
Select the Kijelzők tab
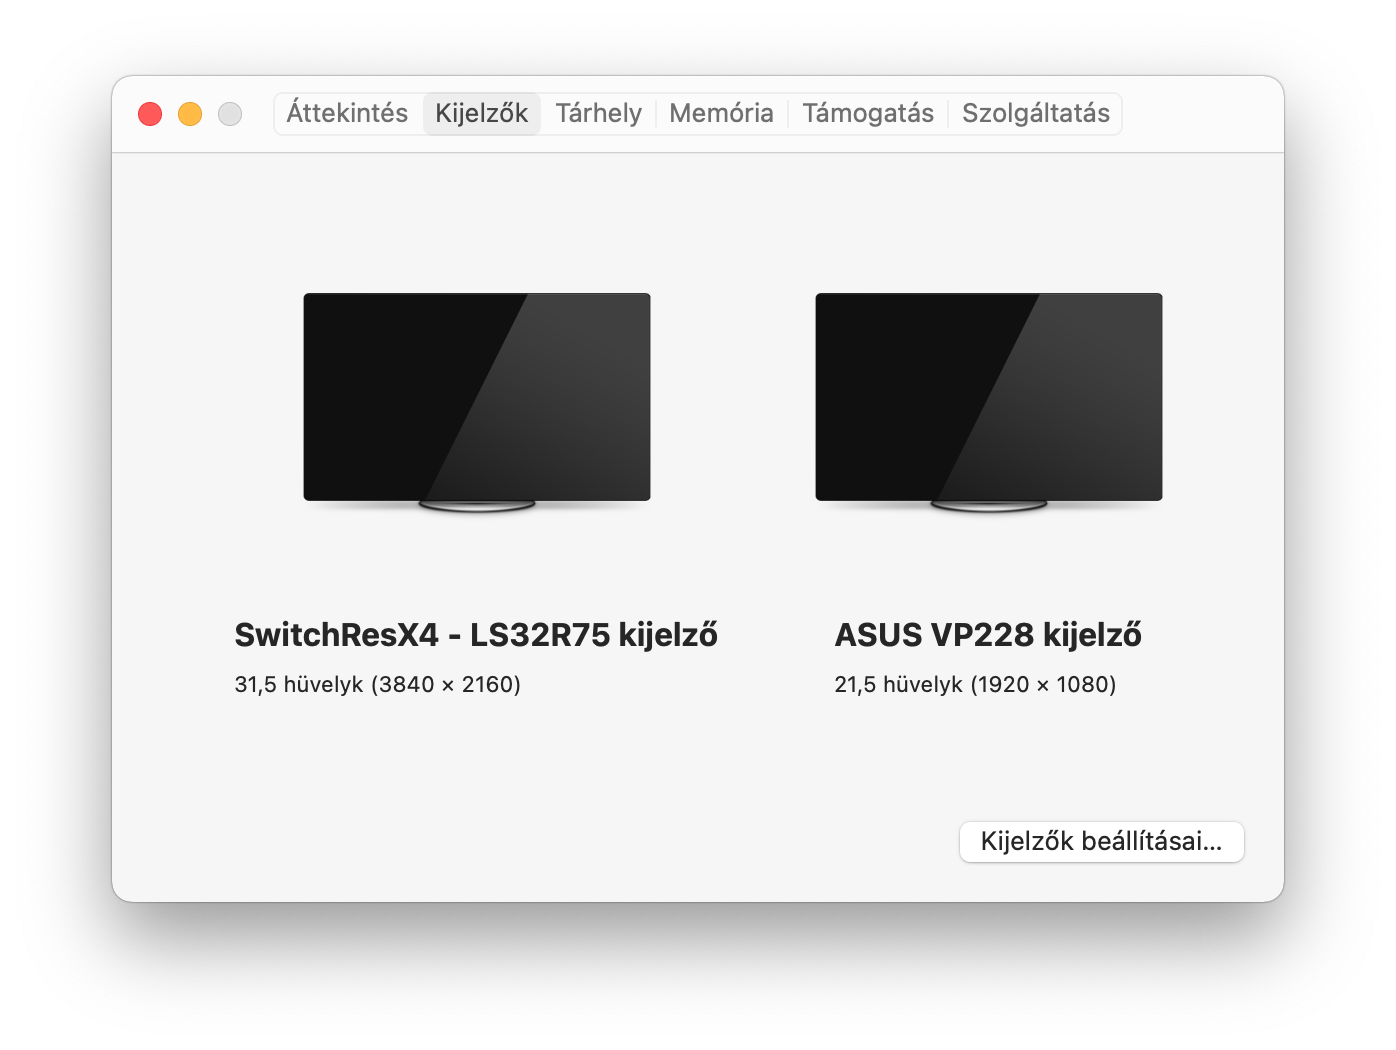tap(481, 113)
